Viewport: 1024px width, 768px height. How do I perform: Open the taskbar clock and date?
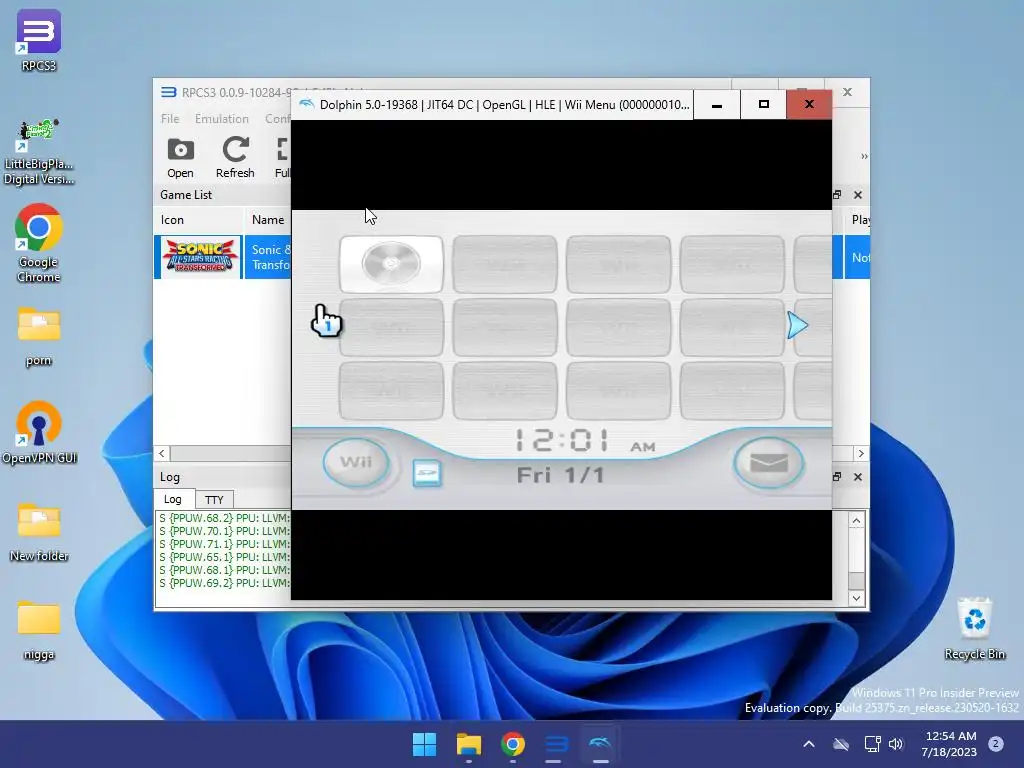point(950,744)
